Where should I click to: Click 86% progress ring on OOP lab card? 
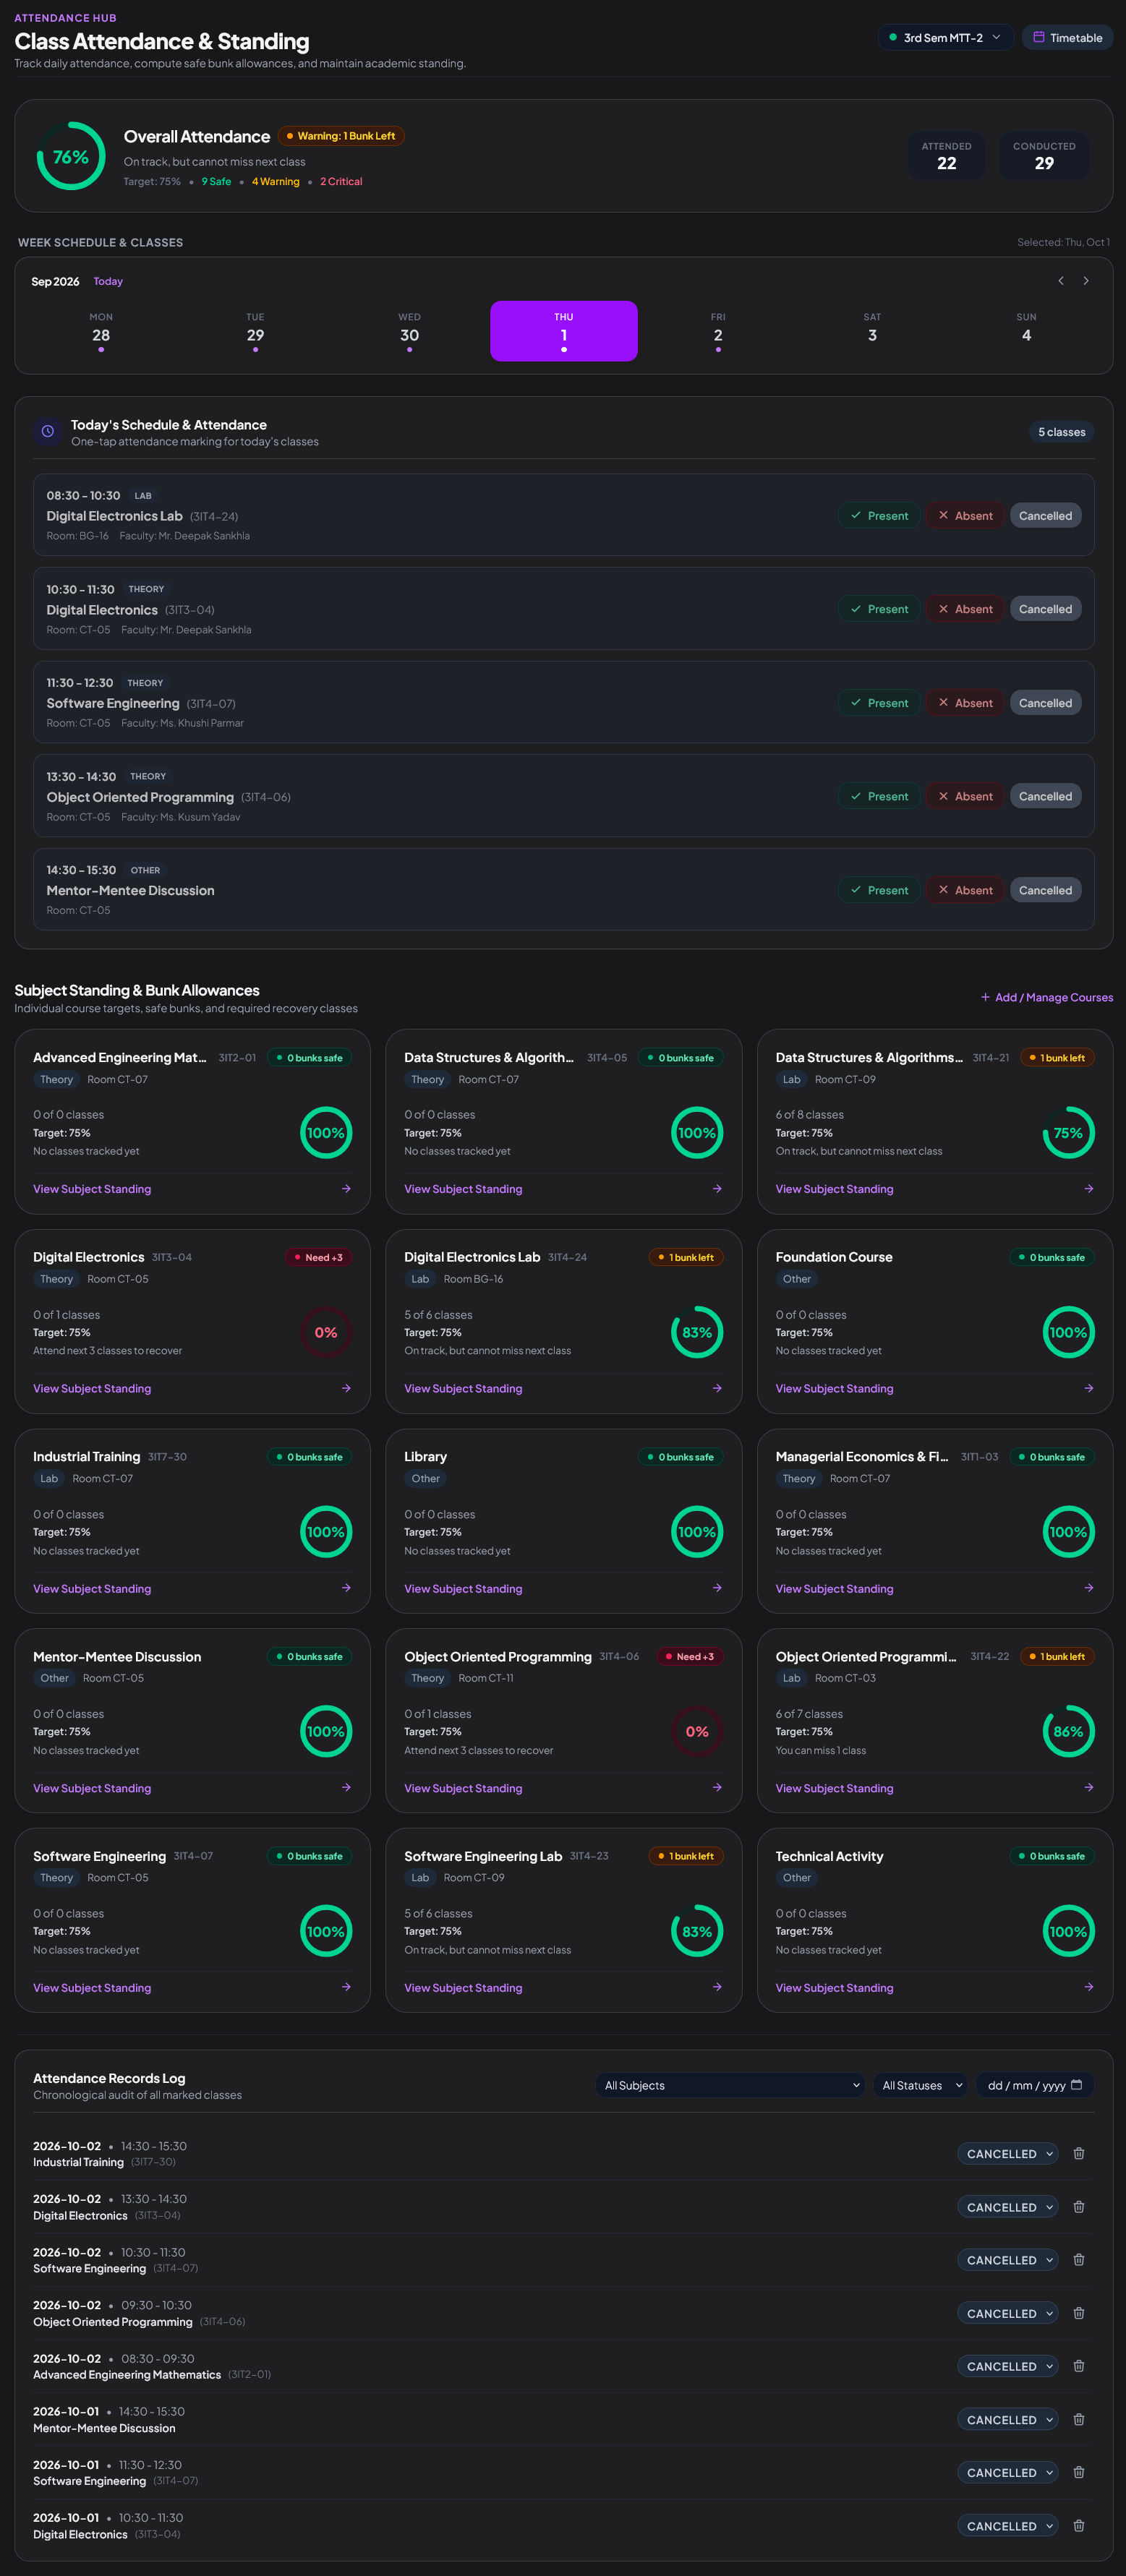[x=1068, y=1731]
